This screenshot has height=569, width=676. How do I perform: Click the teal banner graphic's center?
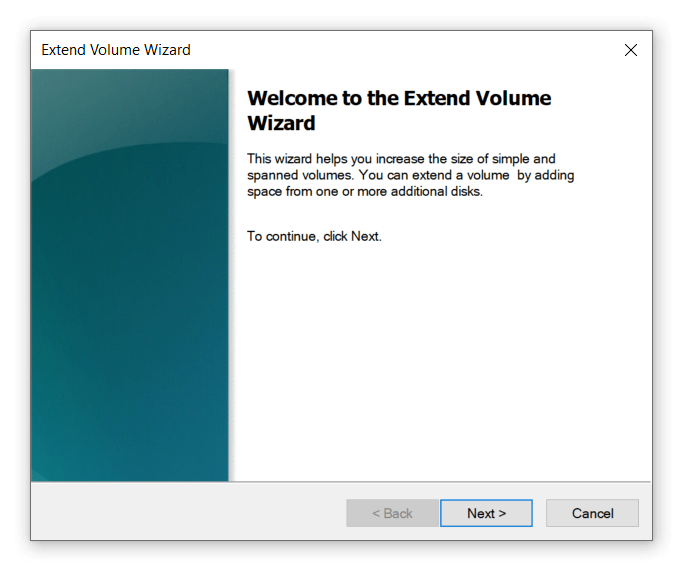(130, 276)
